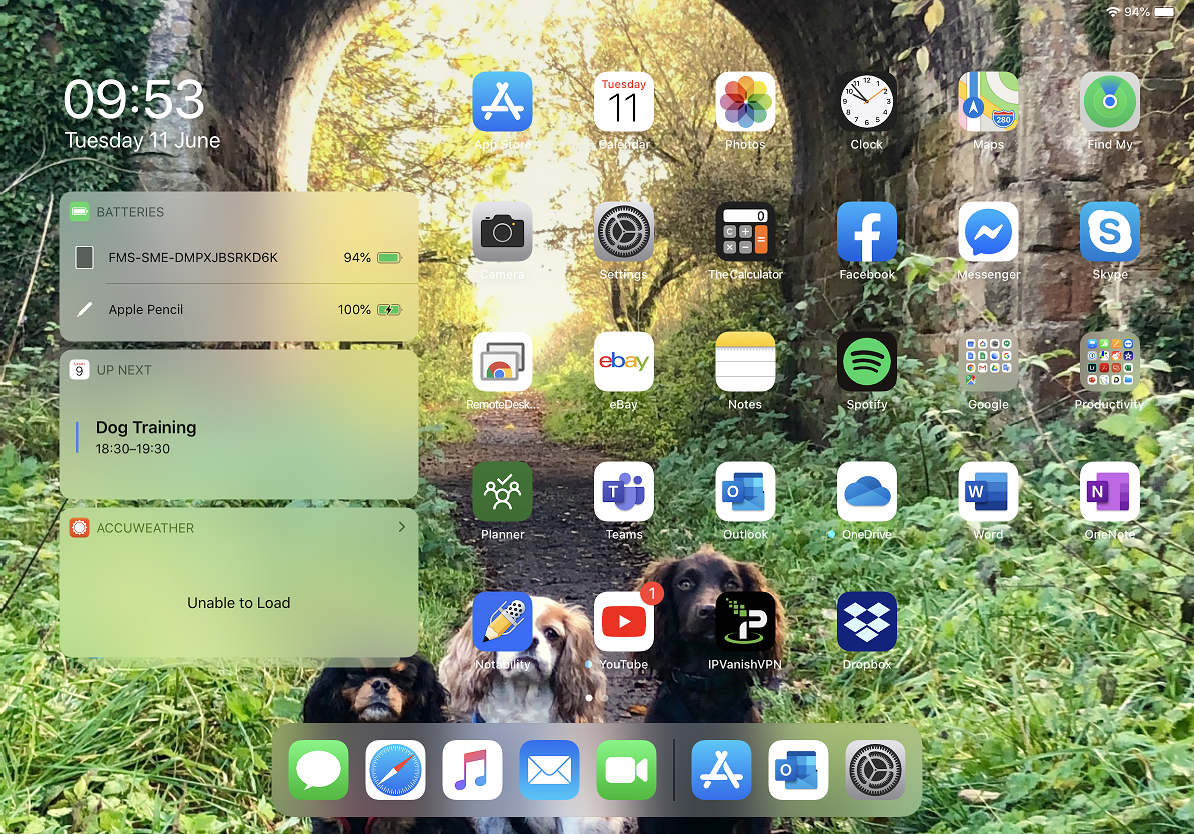Viewport: 1194px width, 834px height.
Task: Tap the AccuWeather widget title
Action: [145, 528]
